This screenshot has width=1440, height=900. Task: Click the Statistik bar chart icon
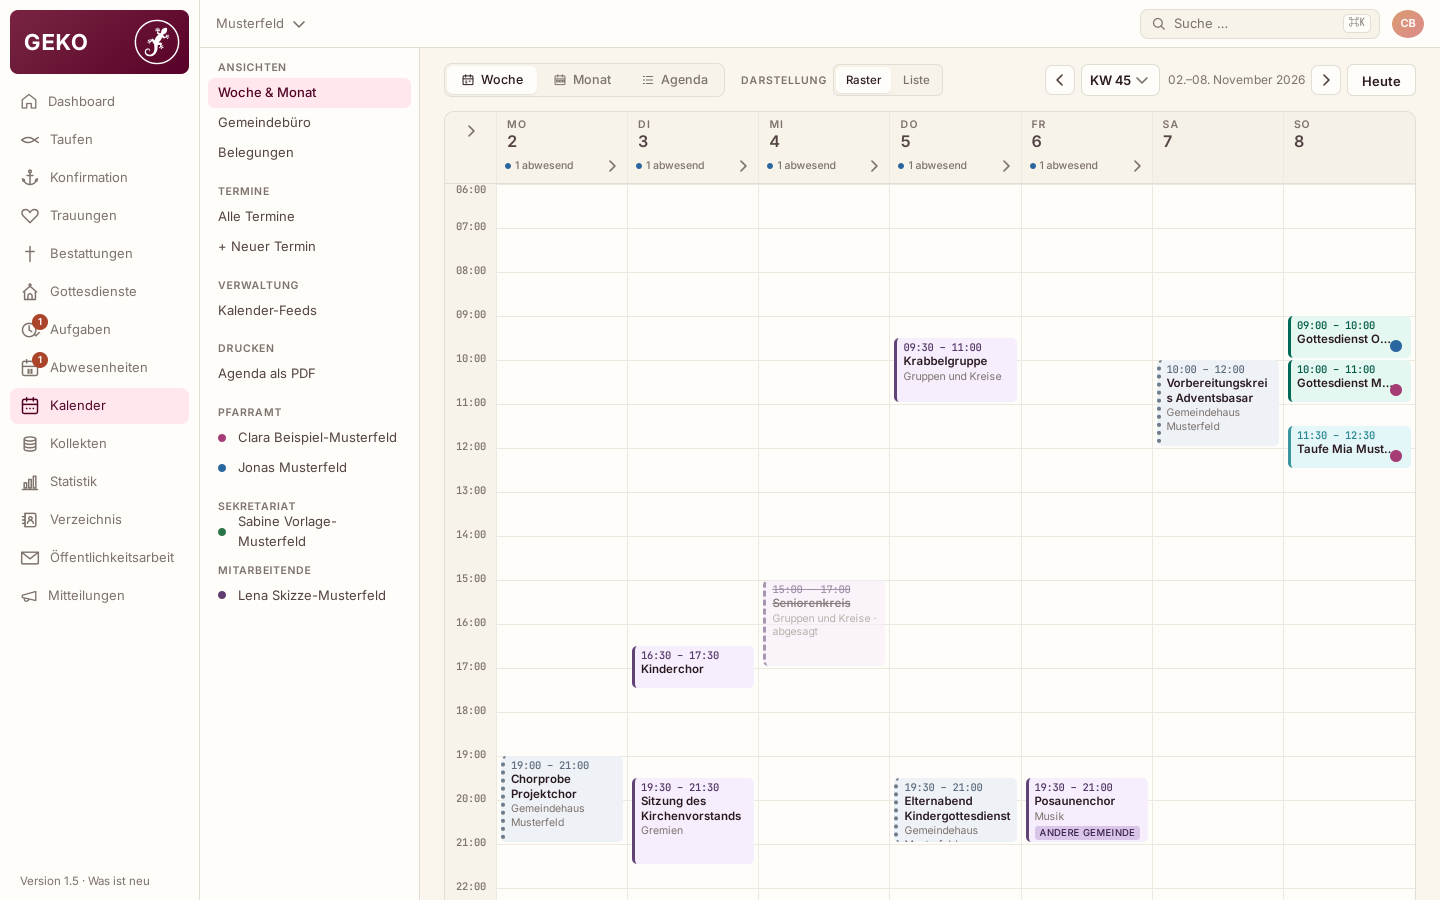pos(30,481)
